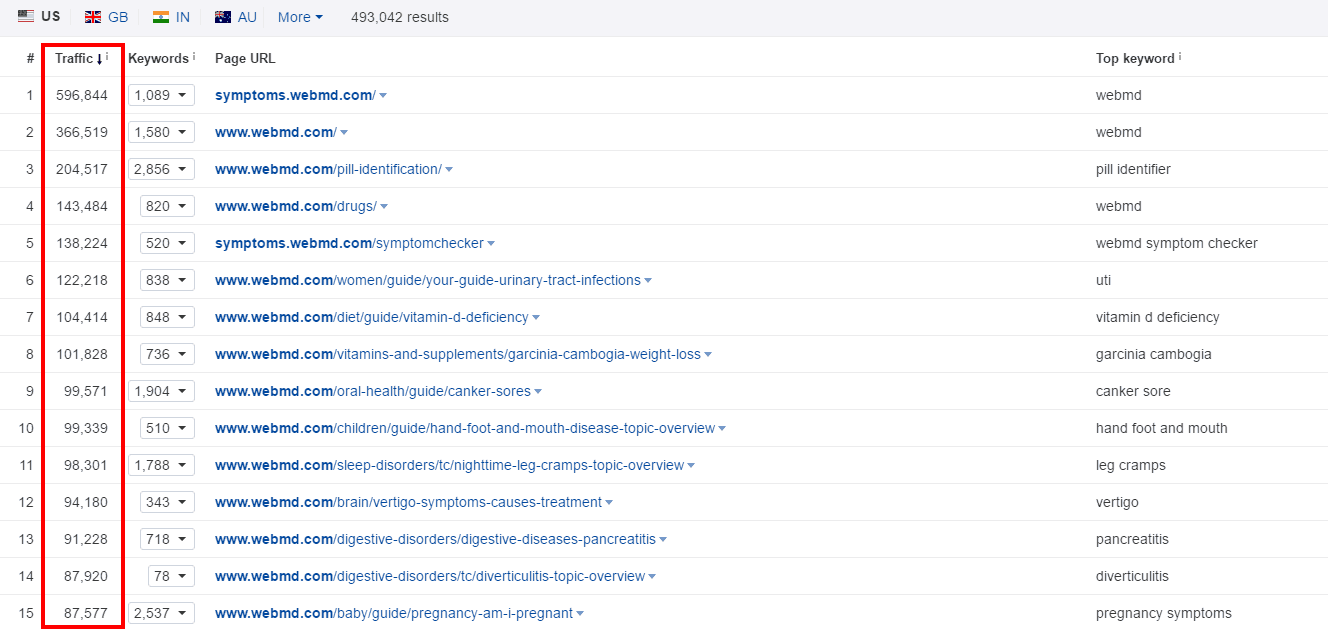Click caret beside symptomchecker URL

(491, 244)
